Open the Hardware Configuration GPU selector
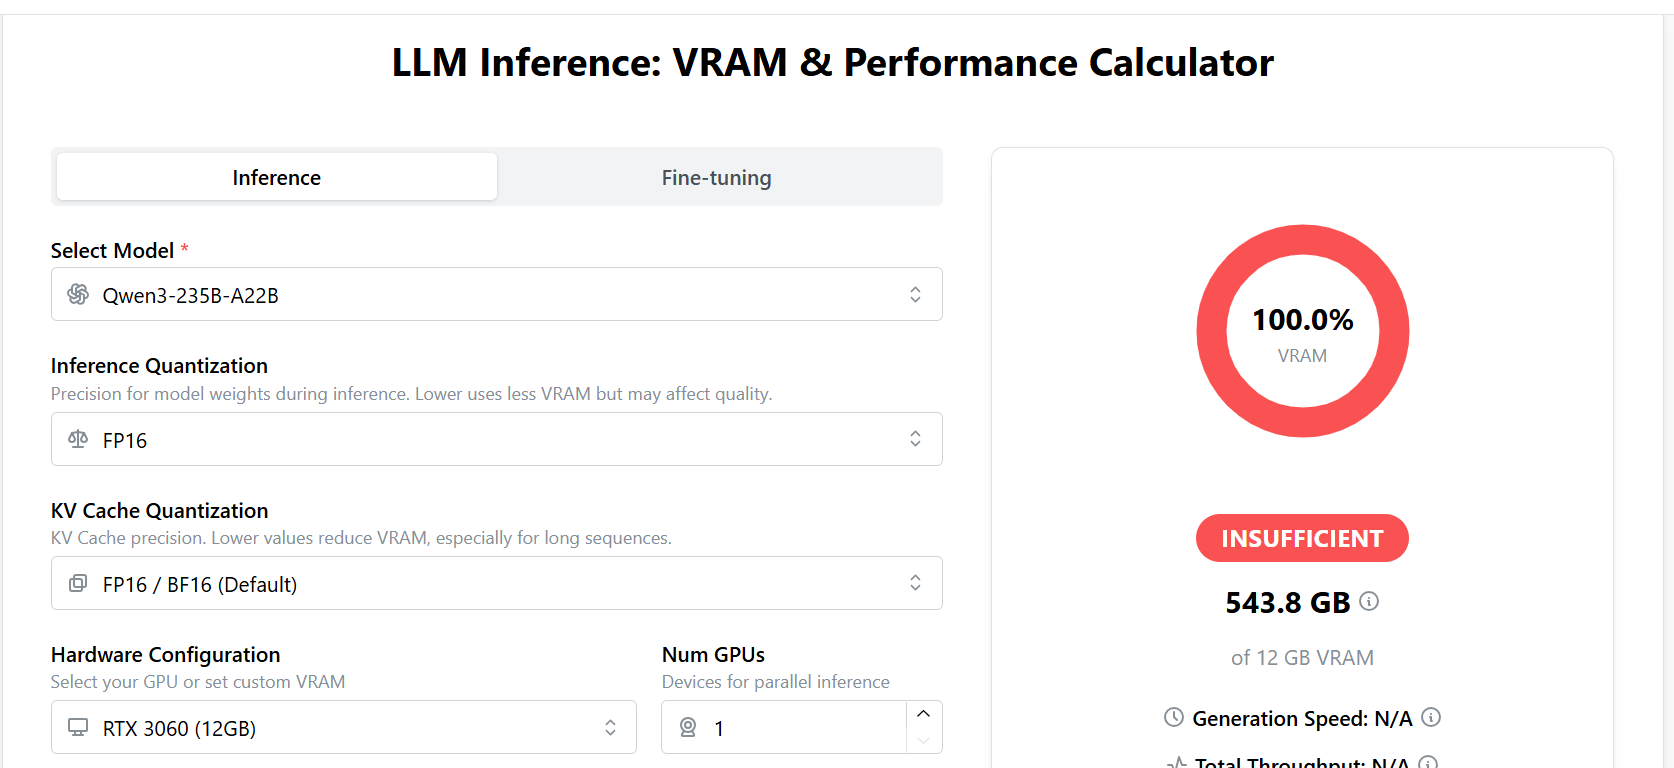 pyautogui.click(x=344, y=727)
